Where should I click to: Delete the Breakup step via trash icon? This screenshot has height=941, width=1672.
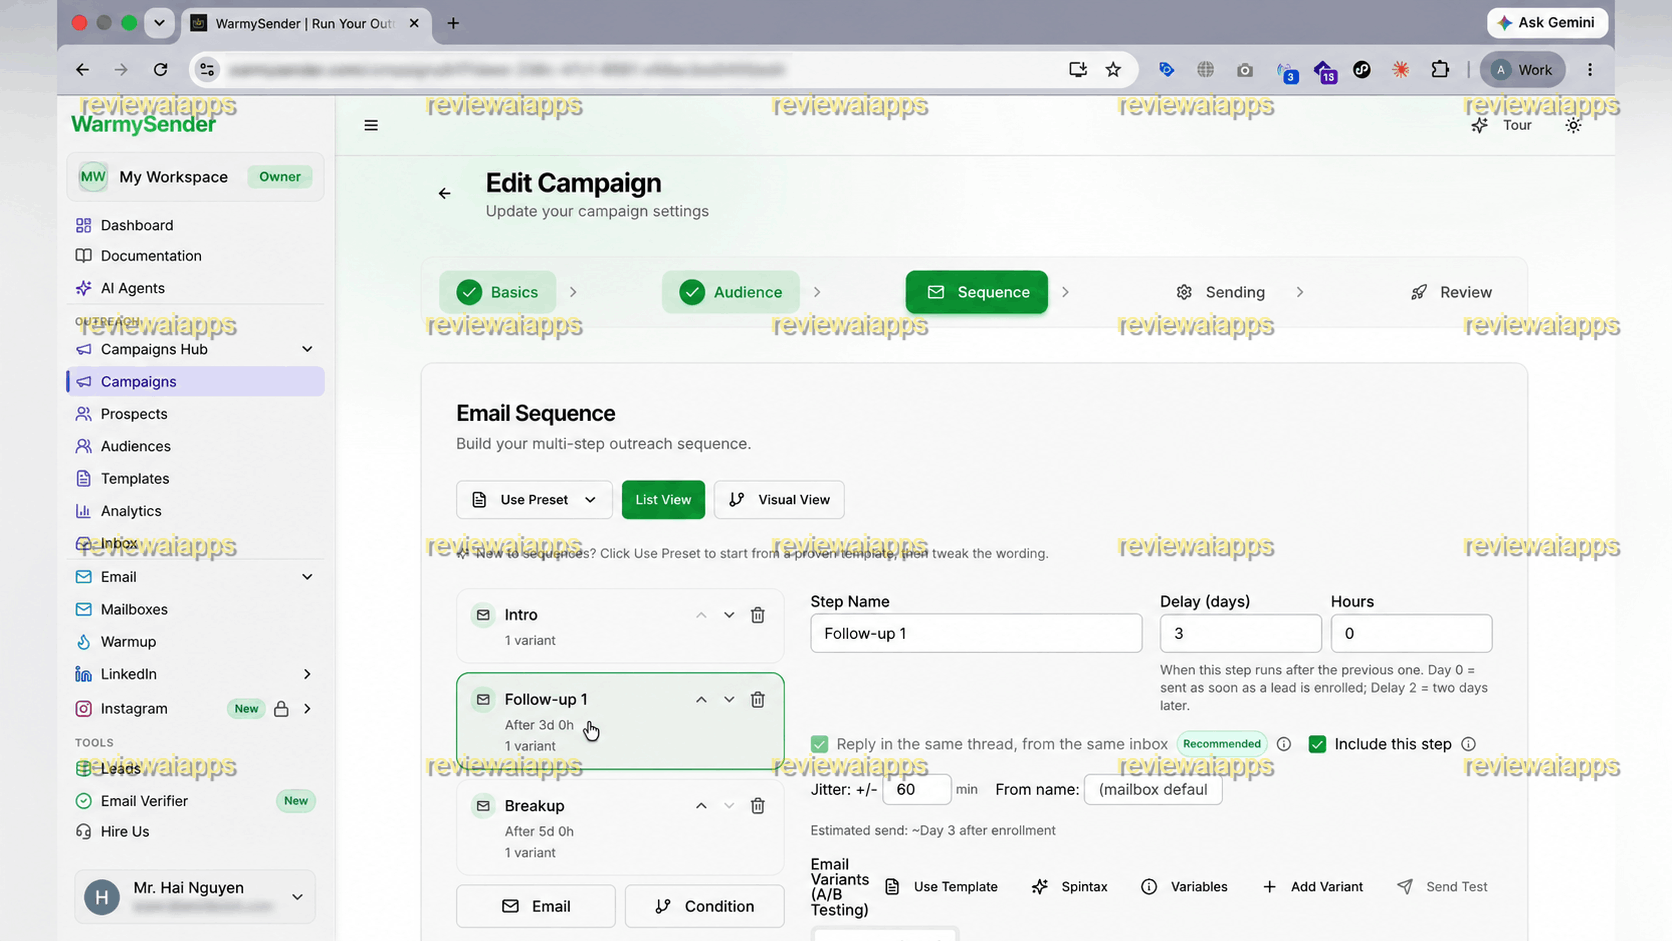(x=758, y=806)
